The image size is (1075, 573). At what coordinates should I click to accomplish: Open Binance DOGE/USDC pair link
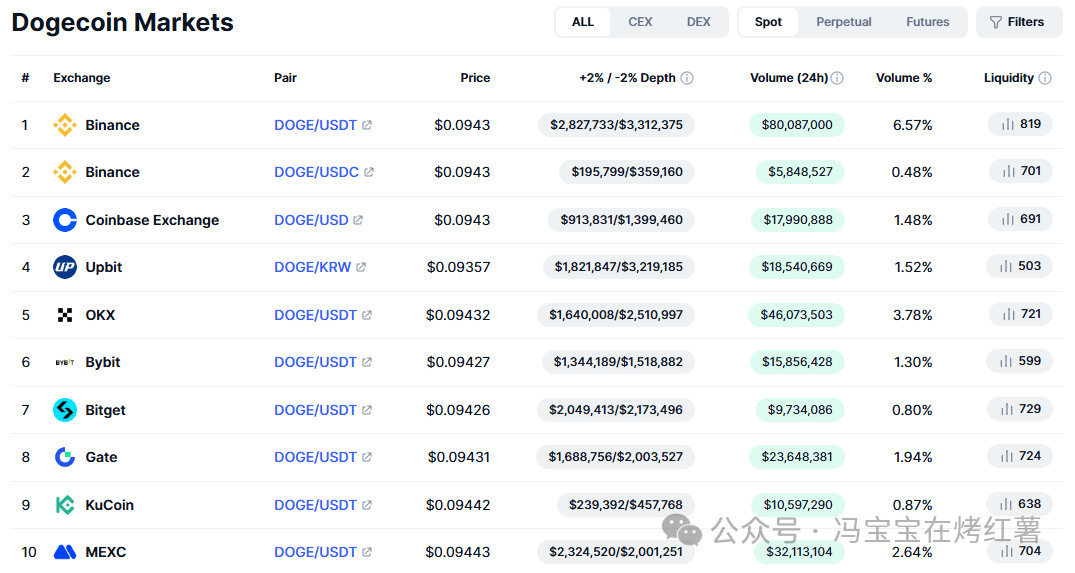(x=317, y=172)
